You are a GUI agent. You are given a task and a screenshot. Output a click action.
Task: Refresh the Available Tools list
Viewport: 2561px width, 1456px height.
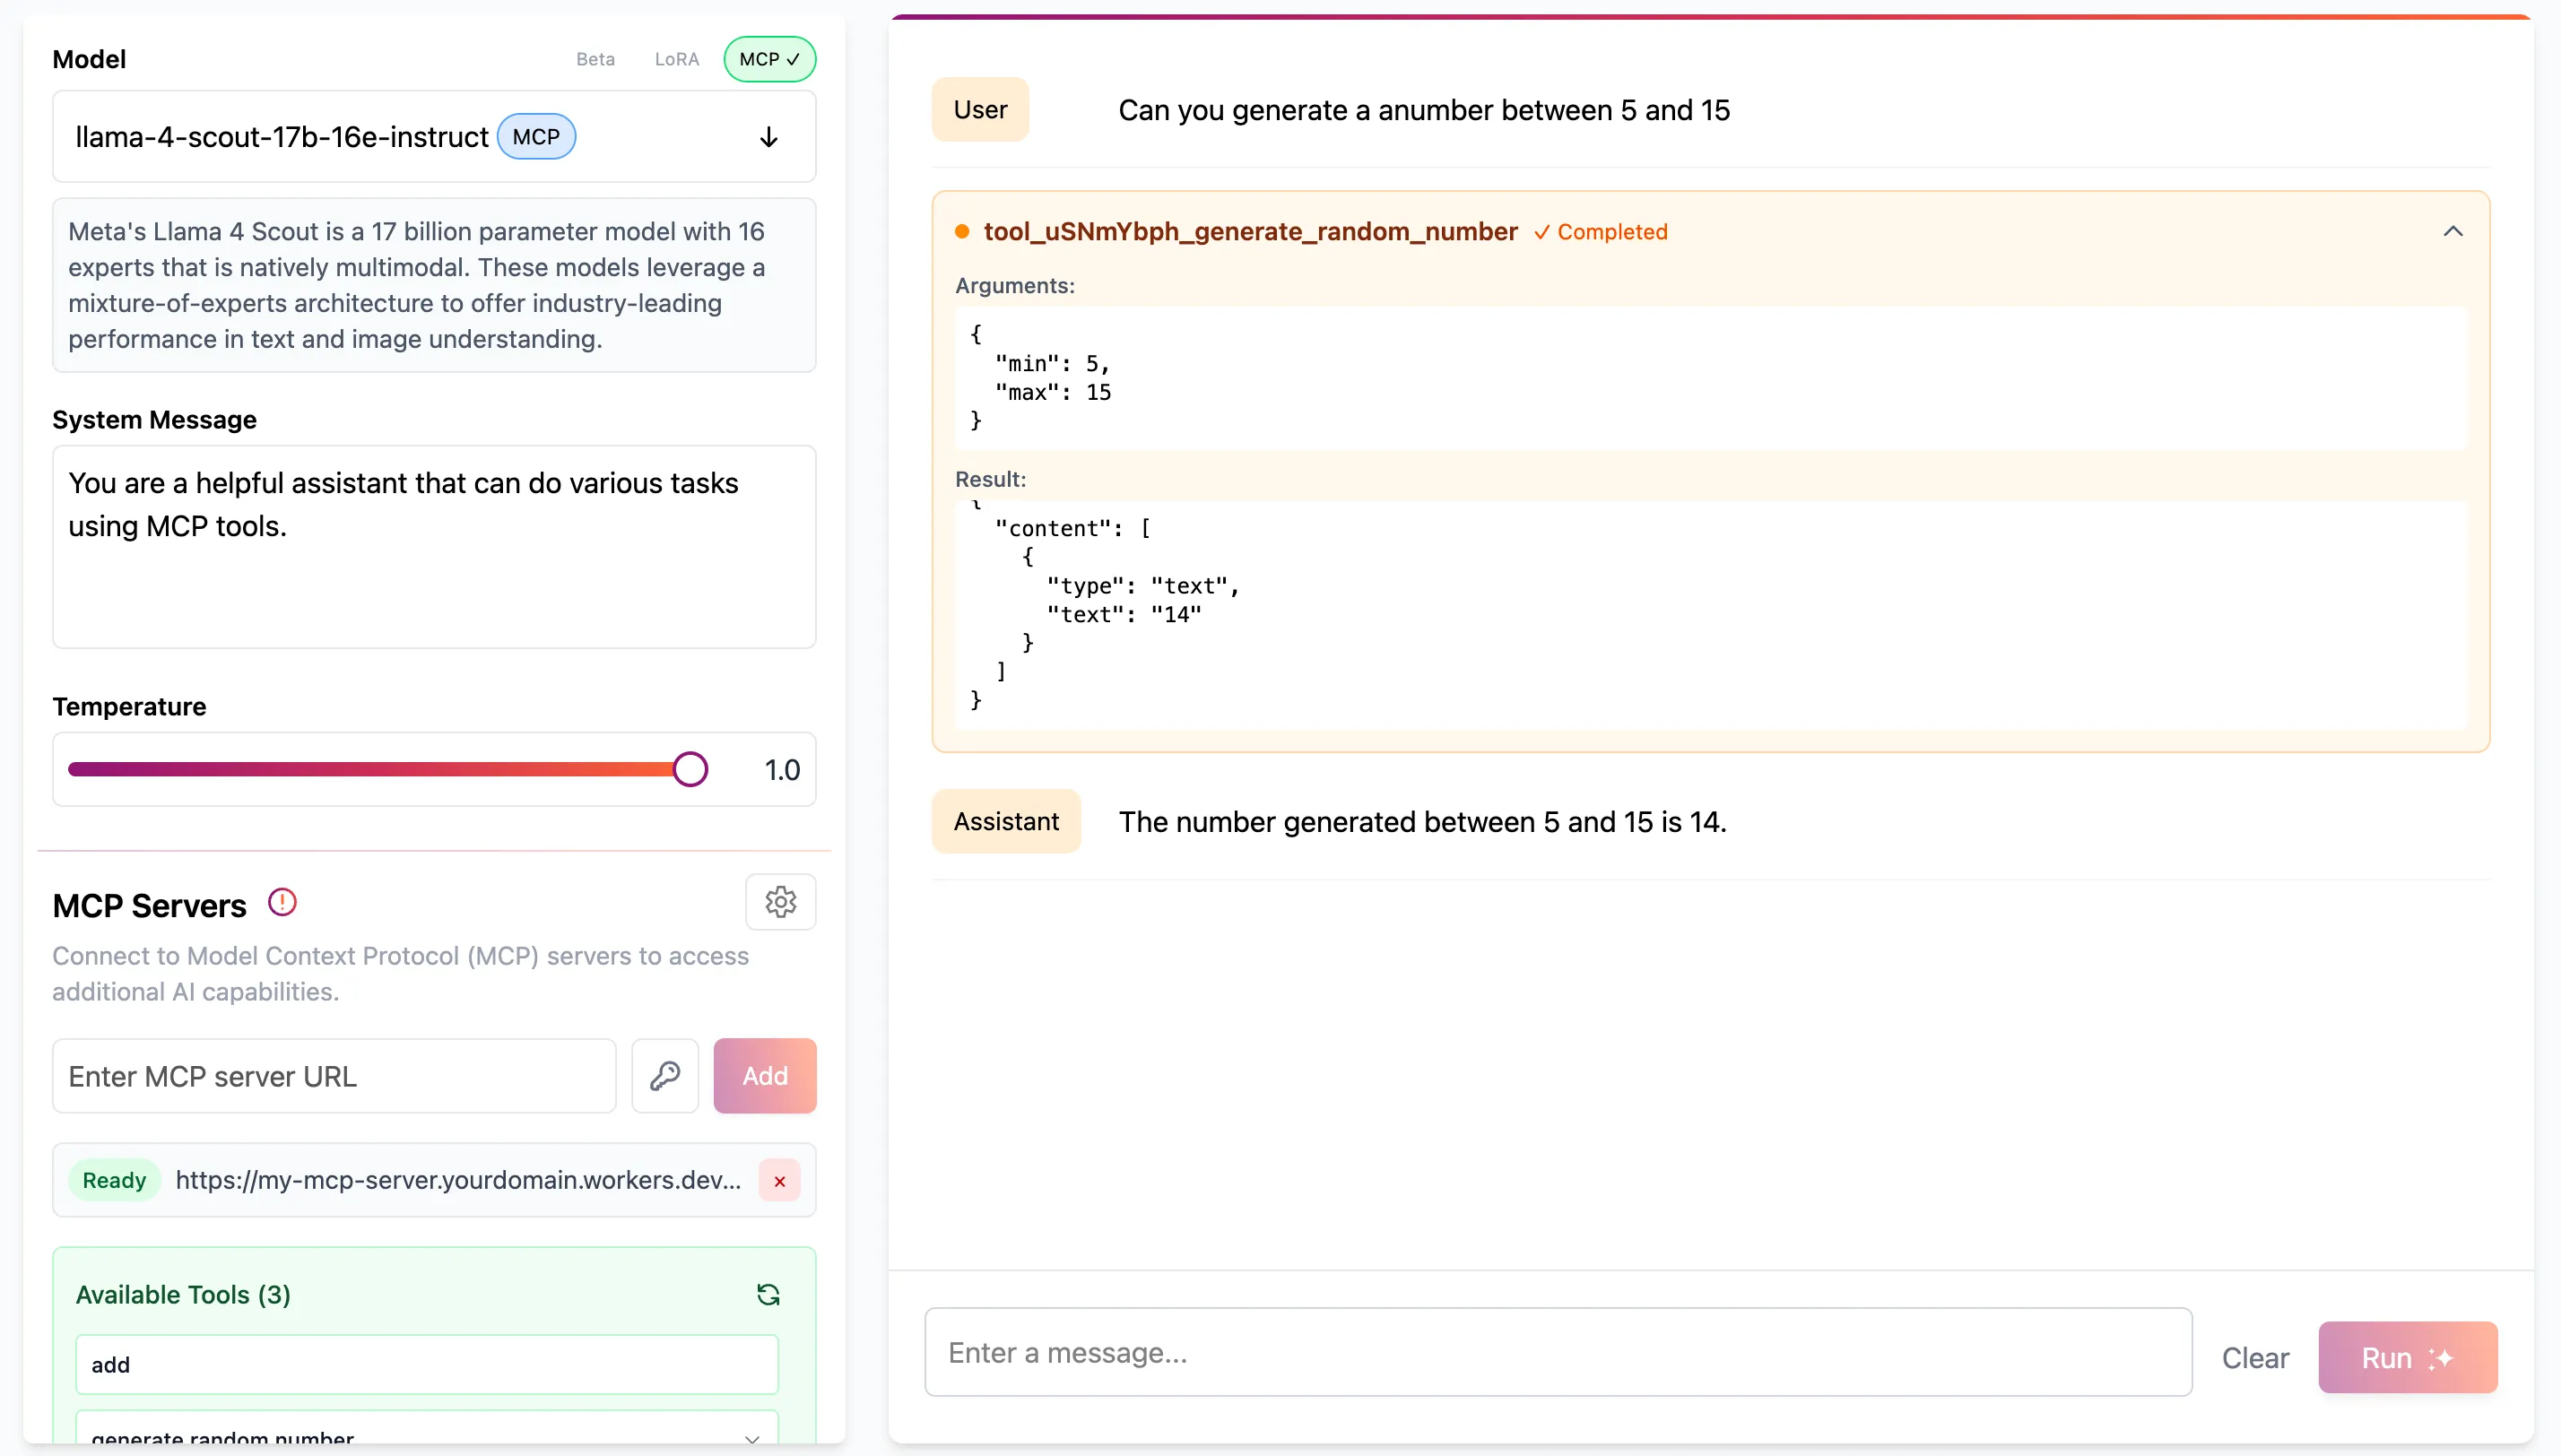(768, 1294)
